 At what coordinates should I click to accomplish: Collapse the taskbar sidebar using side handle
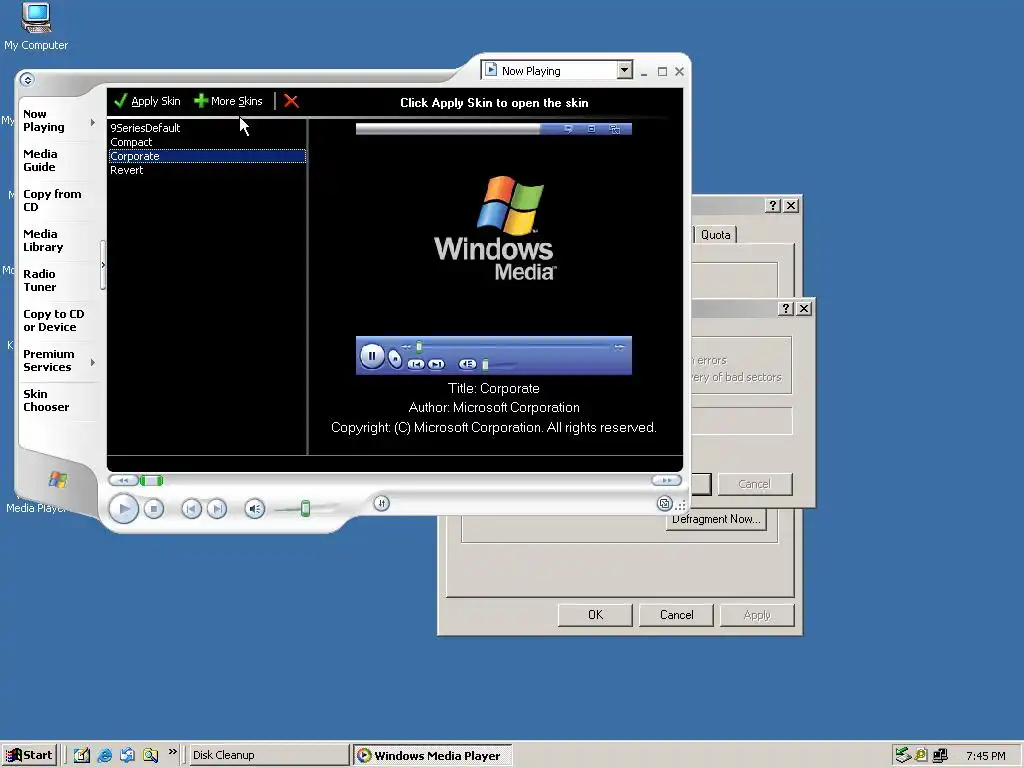click(103, 265)
